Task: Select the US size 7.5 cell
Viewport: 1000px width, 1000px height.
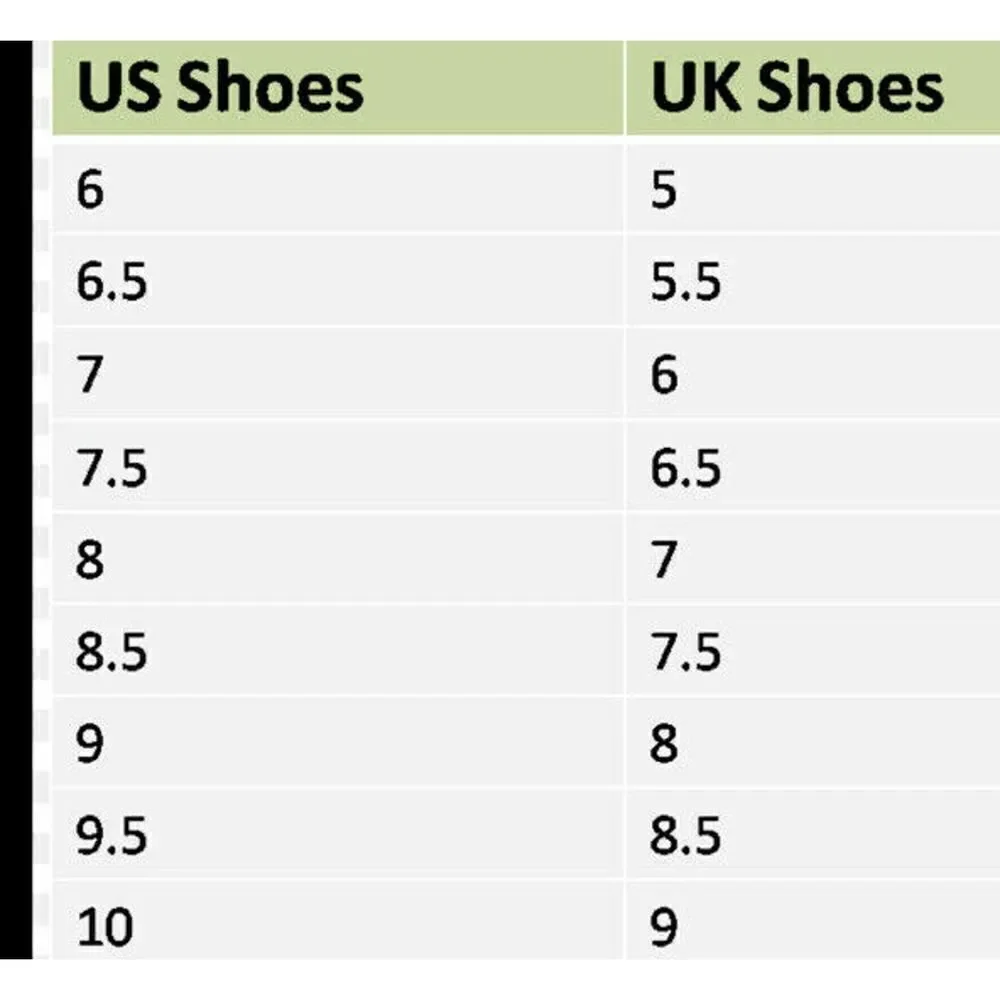Action: 337,466
